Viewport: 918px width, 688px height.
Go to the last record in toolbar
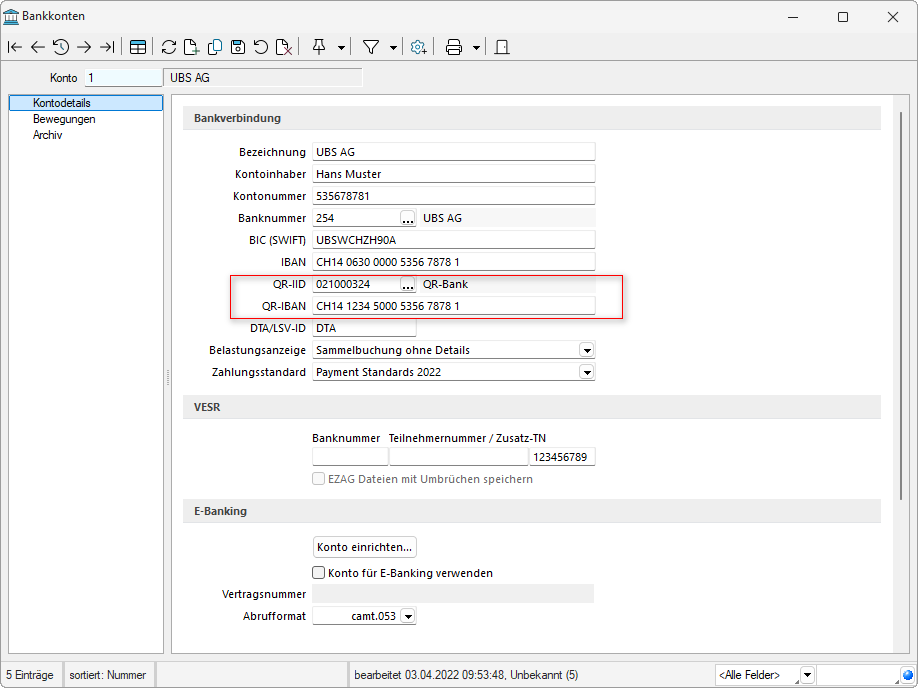pos(107,47)
